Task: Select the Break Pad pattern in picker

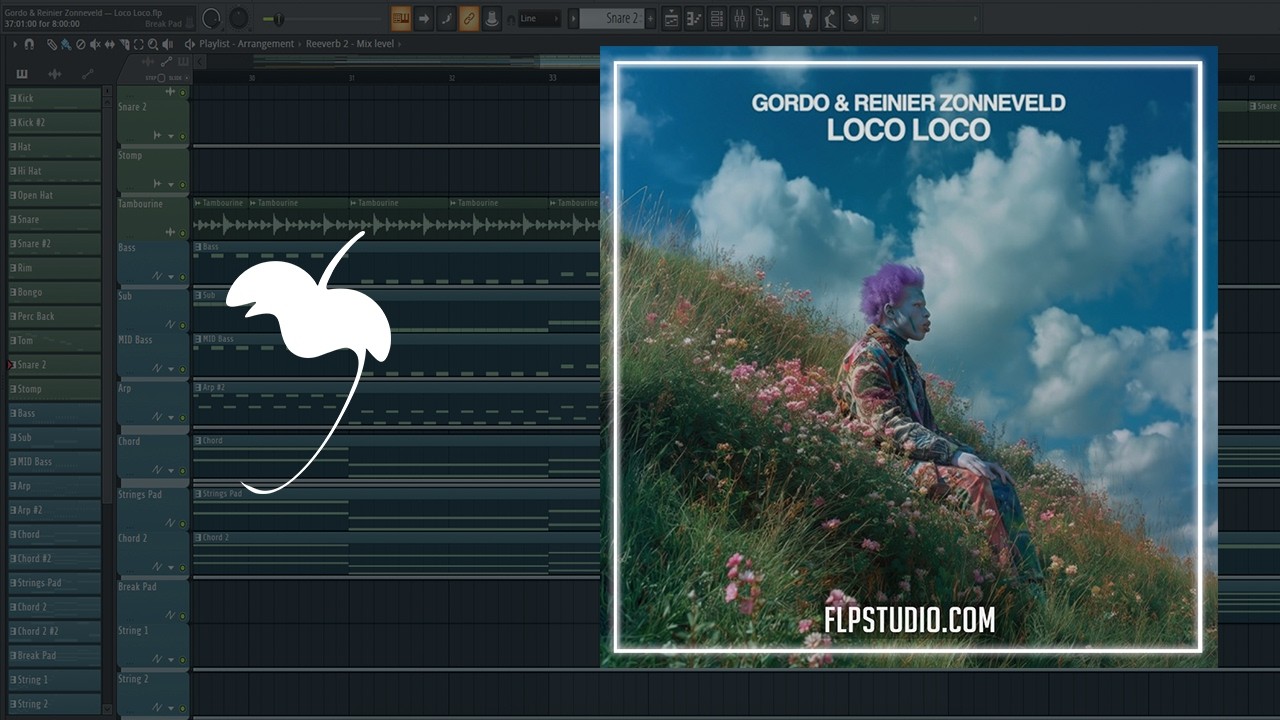Action: pos(55,655)
